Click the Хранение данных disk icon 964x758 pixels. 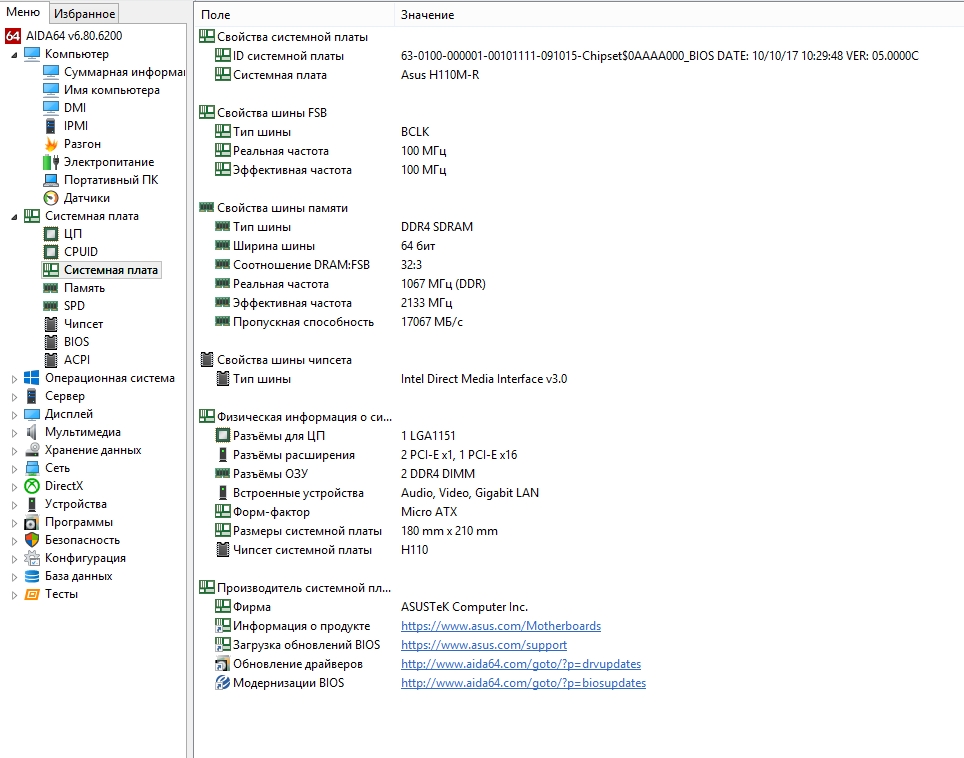pyautogui.click(x=32, y=450)
